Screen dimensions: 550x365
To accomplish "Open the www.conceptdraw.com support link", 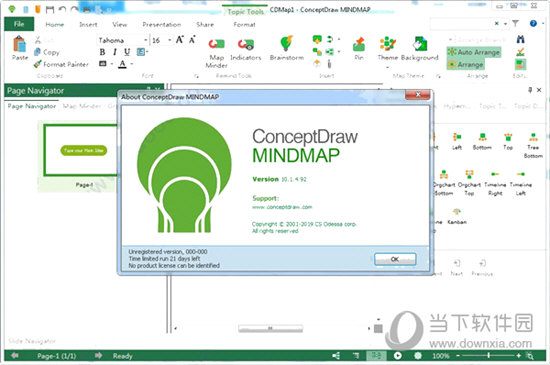I will pyautogui.click(x=282, y=207).
